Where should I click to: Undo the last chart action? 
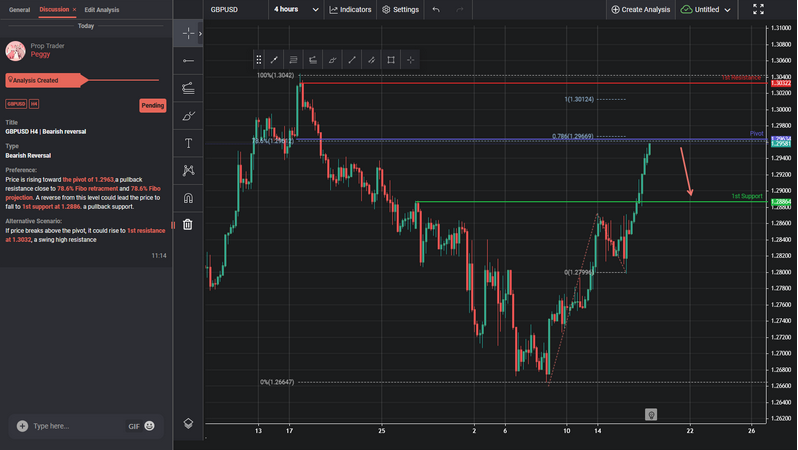pos(436,10)
